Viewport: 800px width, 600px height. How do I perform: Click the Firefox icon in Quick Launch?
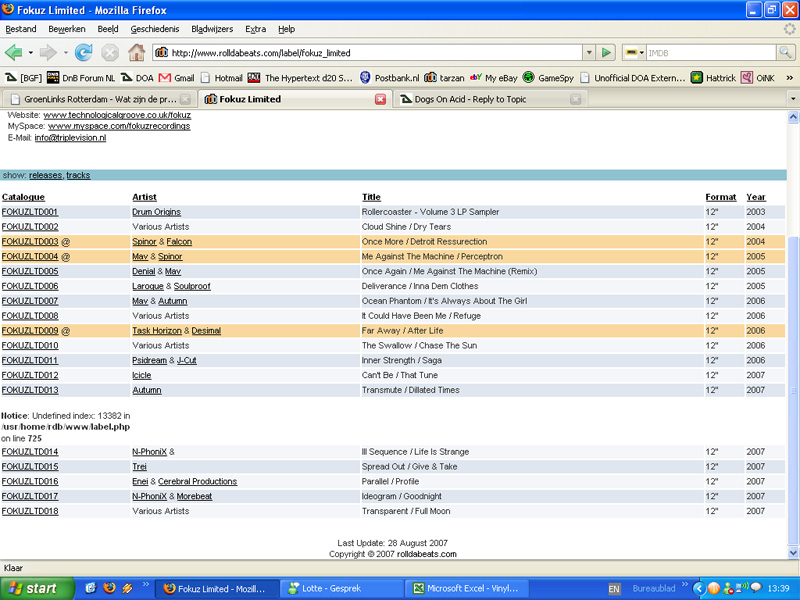(x=109, y=588)
